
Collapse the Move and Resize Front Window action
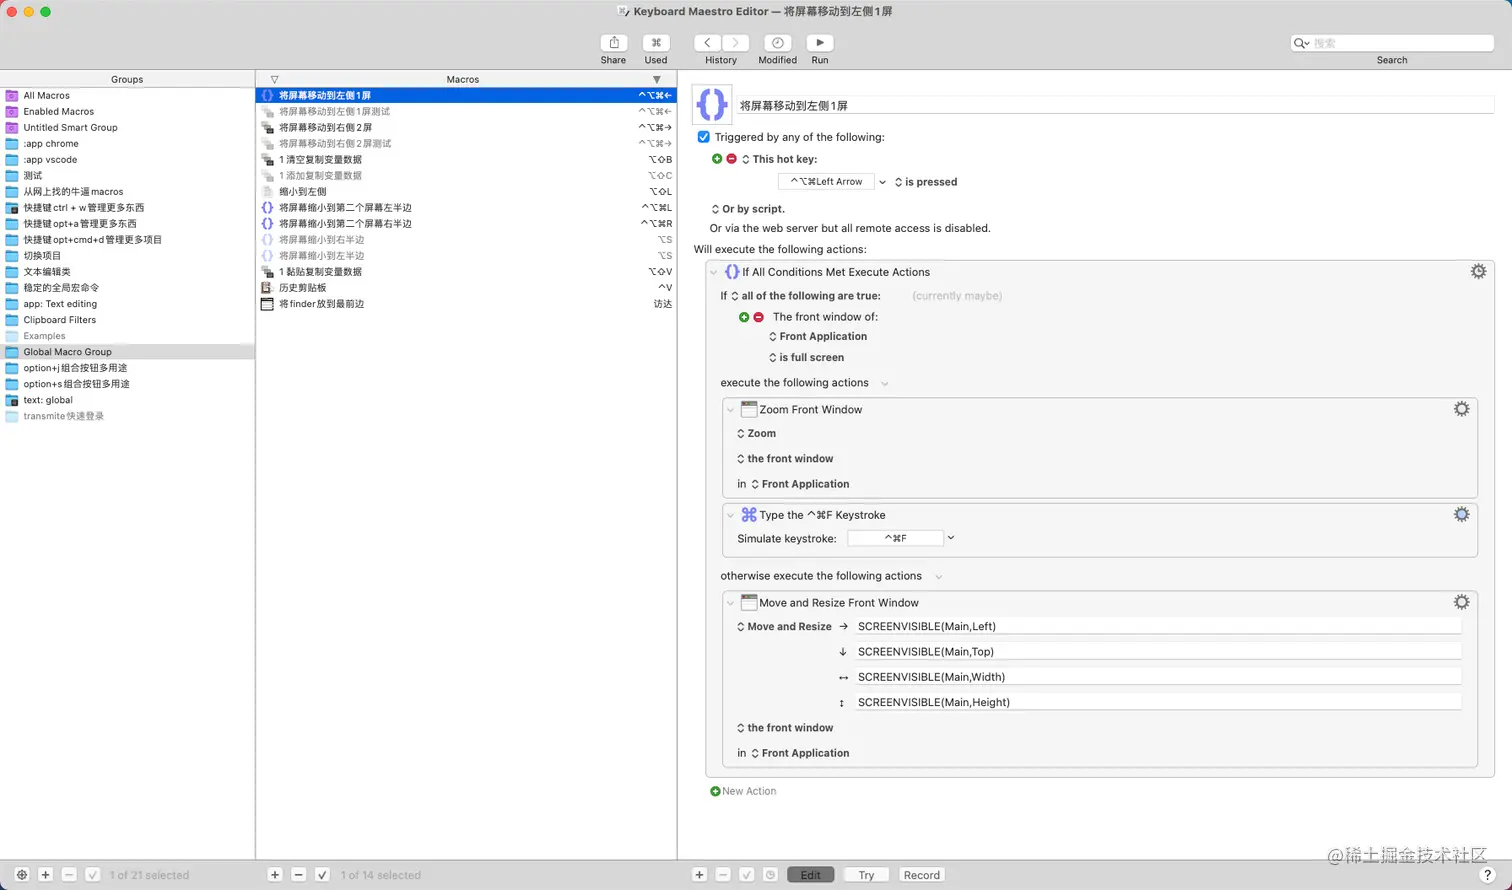pos(731,603)
